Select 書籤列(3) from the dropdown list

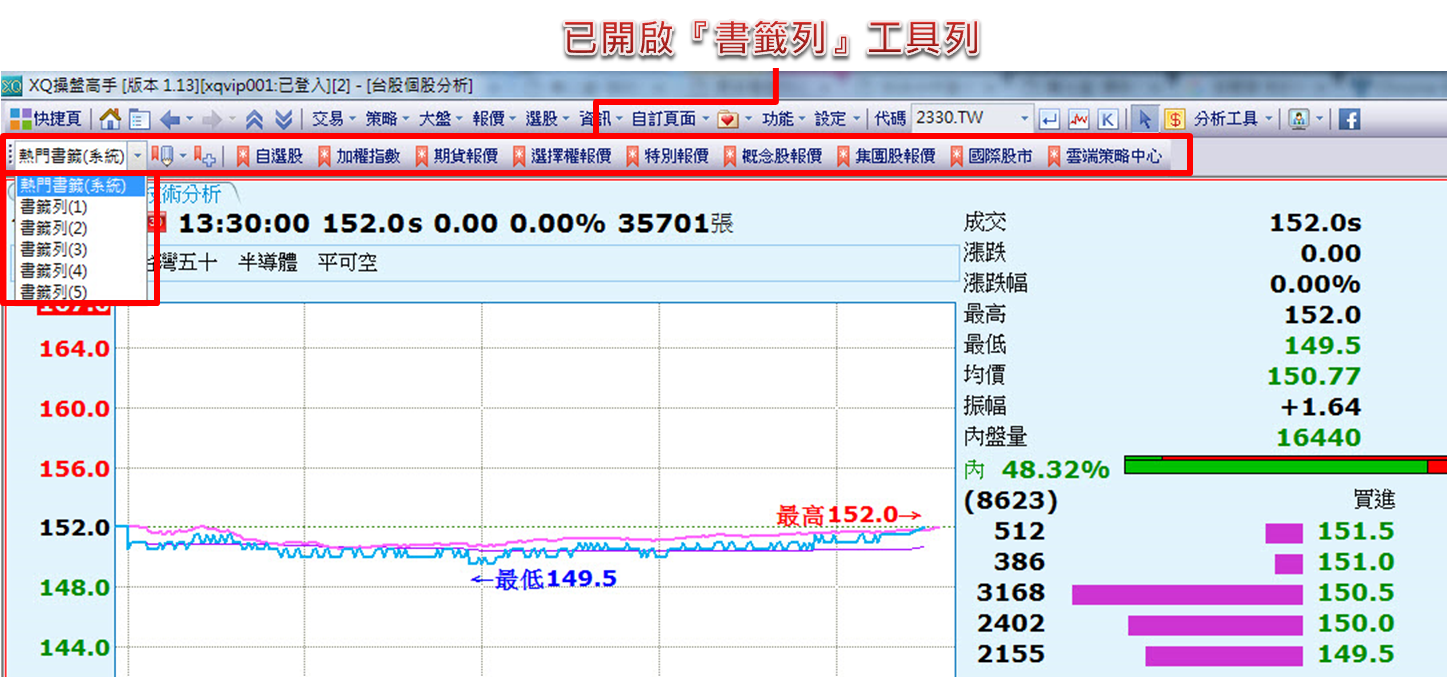tap(53, 249)
